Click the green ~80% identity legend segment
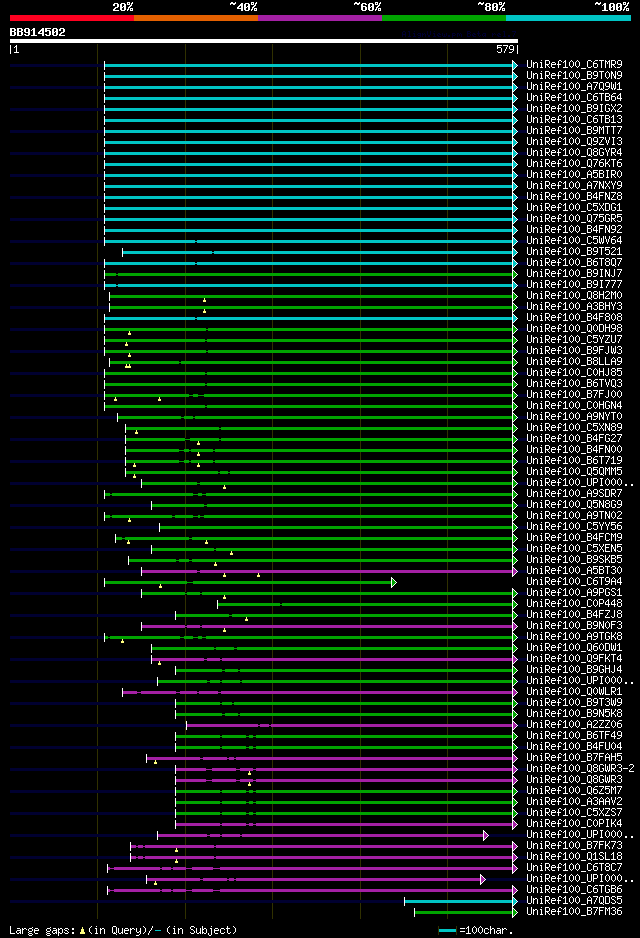The width and height of the screenshot is (640, 938). click(x=444, y=18)
